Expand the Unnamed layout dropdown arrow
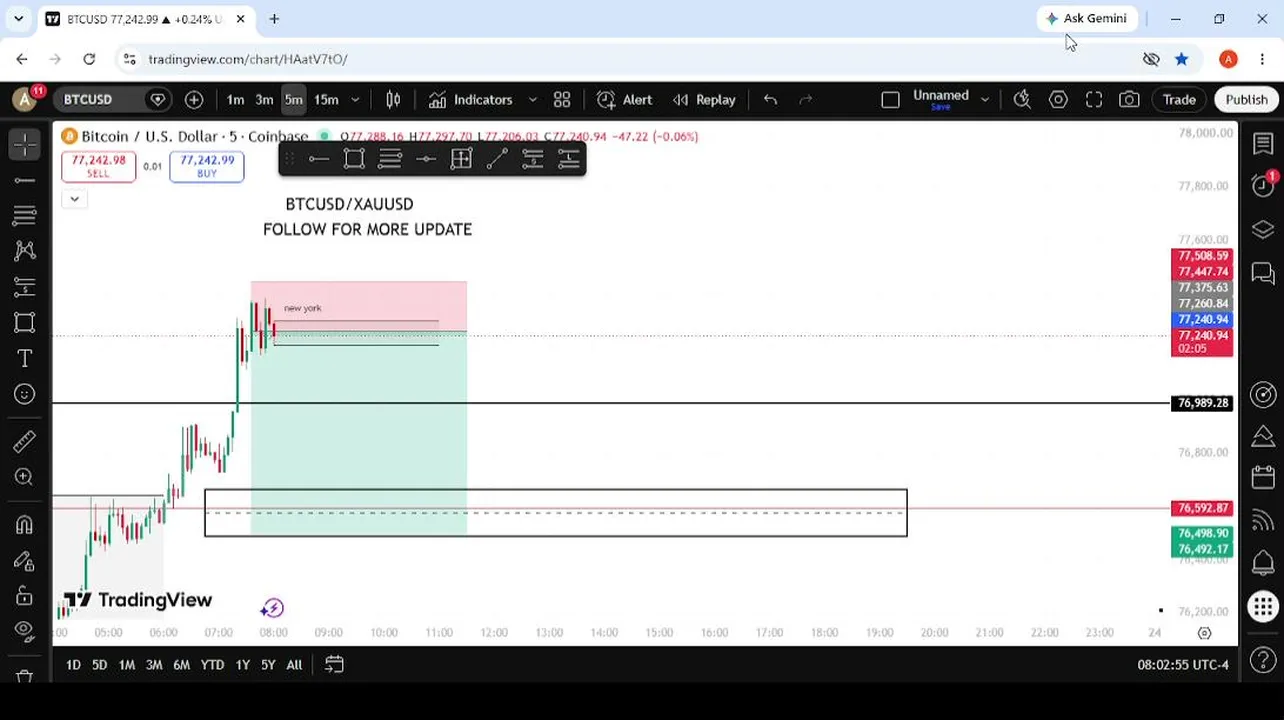 (985, 99)
